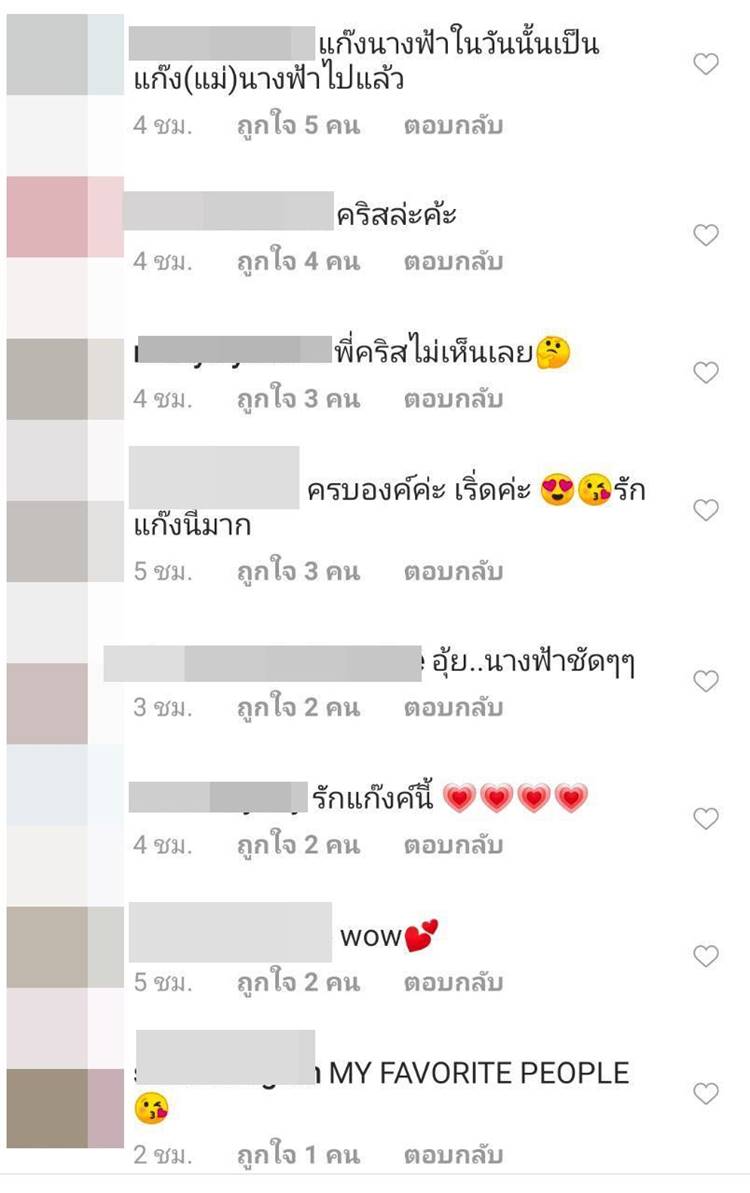This screenshot has height=1193, width=750.
Task: Like the พี่คริสไม่เห็นเลย comment
Action: [706, 373]
